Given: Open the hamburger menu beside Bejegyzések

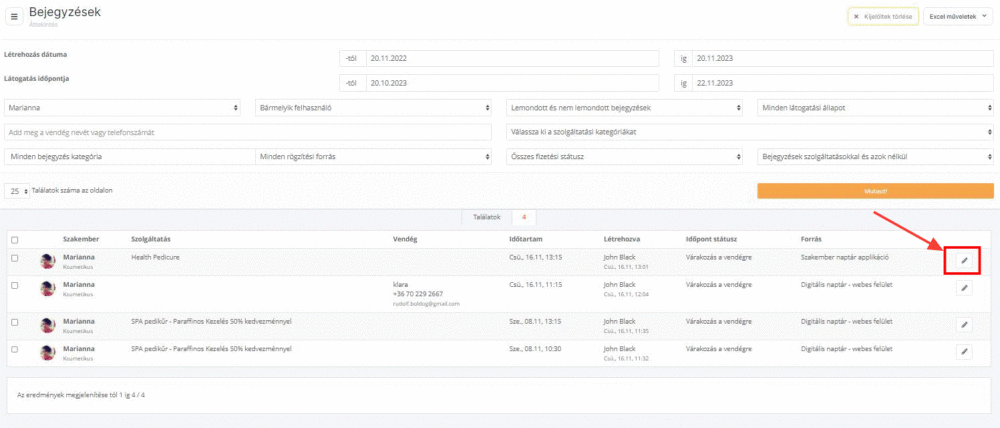Looking at the screenshot, I should [14, 16].
